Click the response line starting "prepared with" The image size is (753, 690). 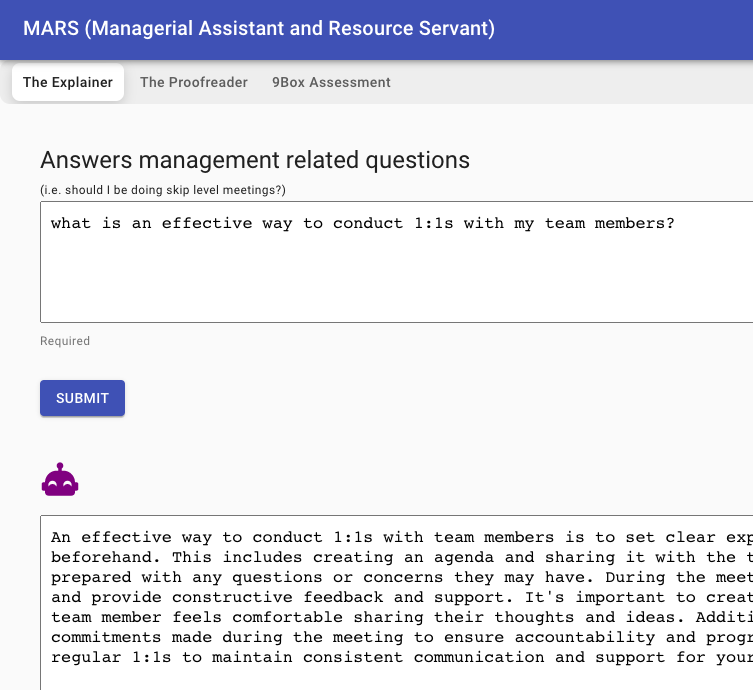click(x=400, y=577)
